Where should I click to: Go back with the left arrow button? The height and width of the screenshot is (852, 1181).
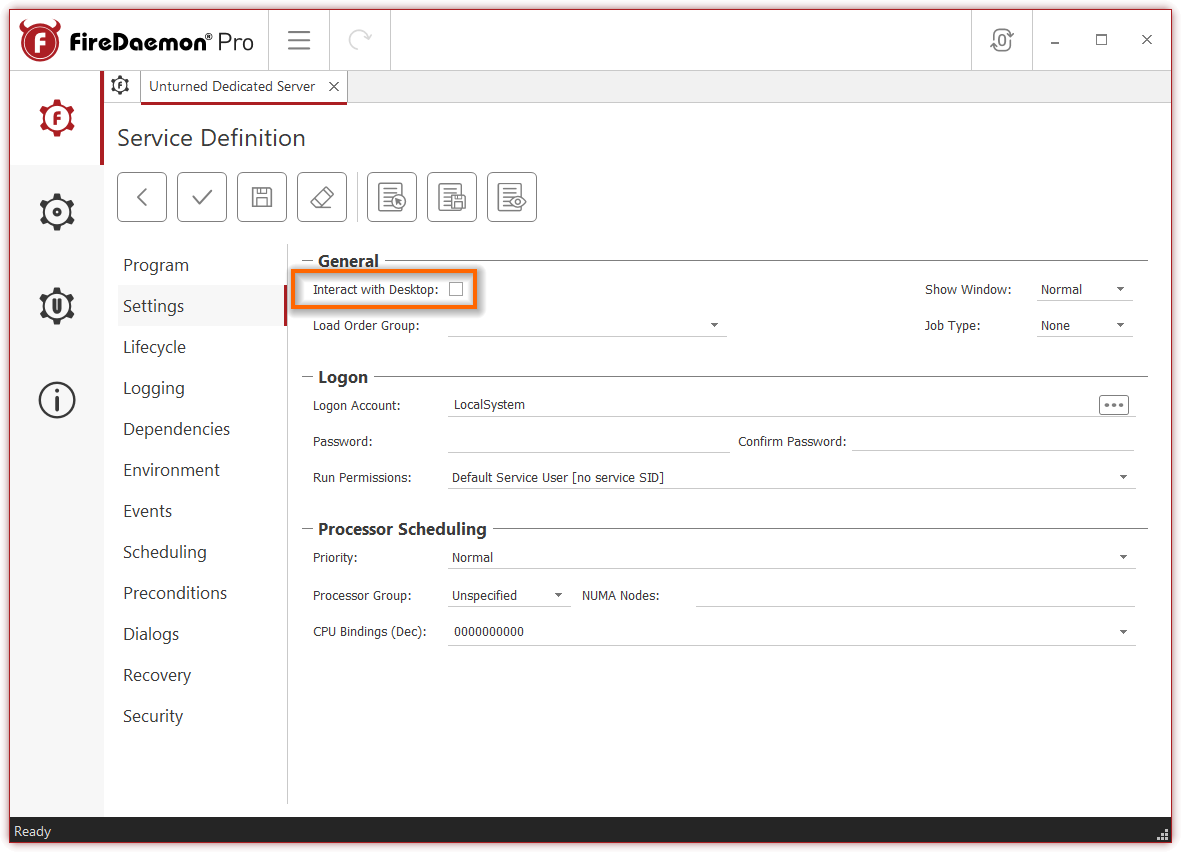[x=142, y=197]
